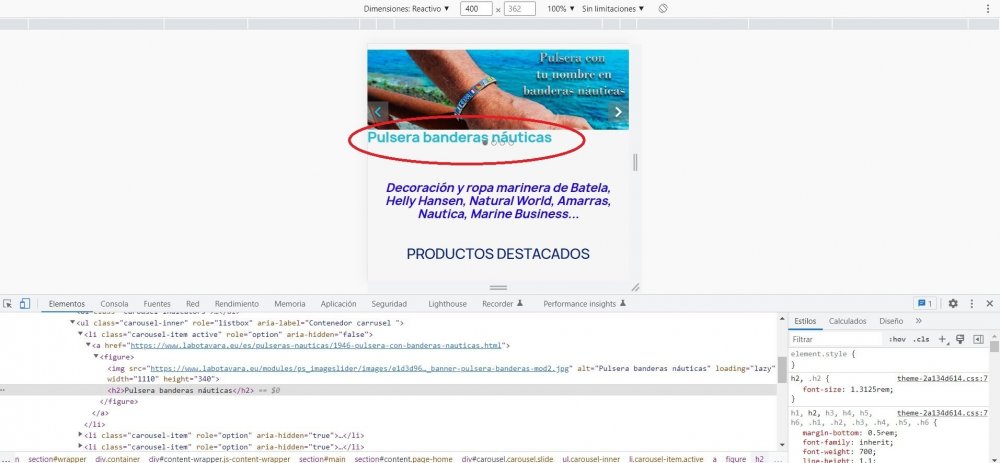Select ul.carousel-inner in the breadcrumb

pos(591,459)
